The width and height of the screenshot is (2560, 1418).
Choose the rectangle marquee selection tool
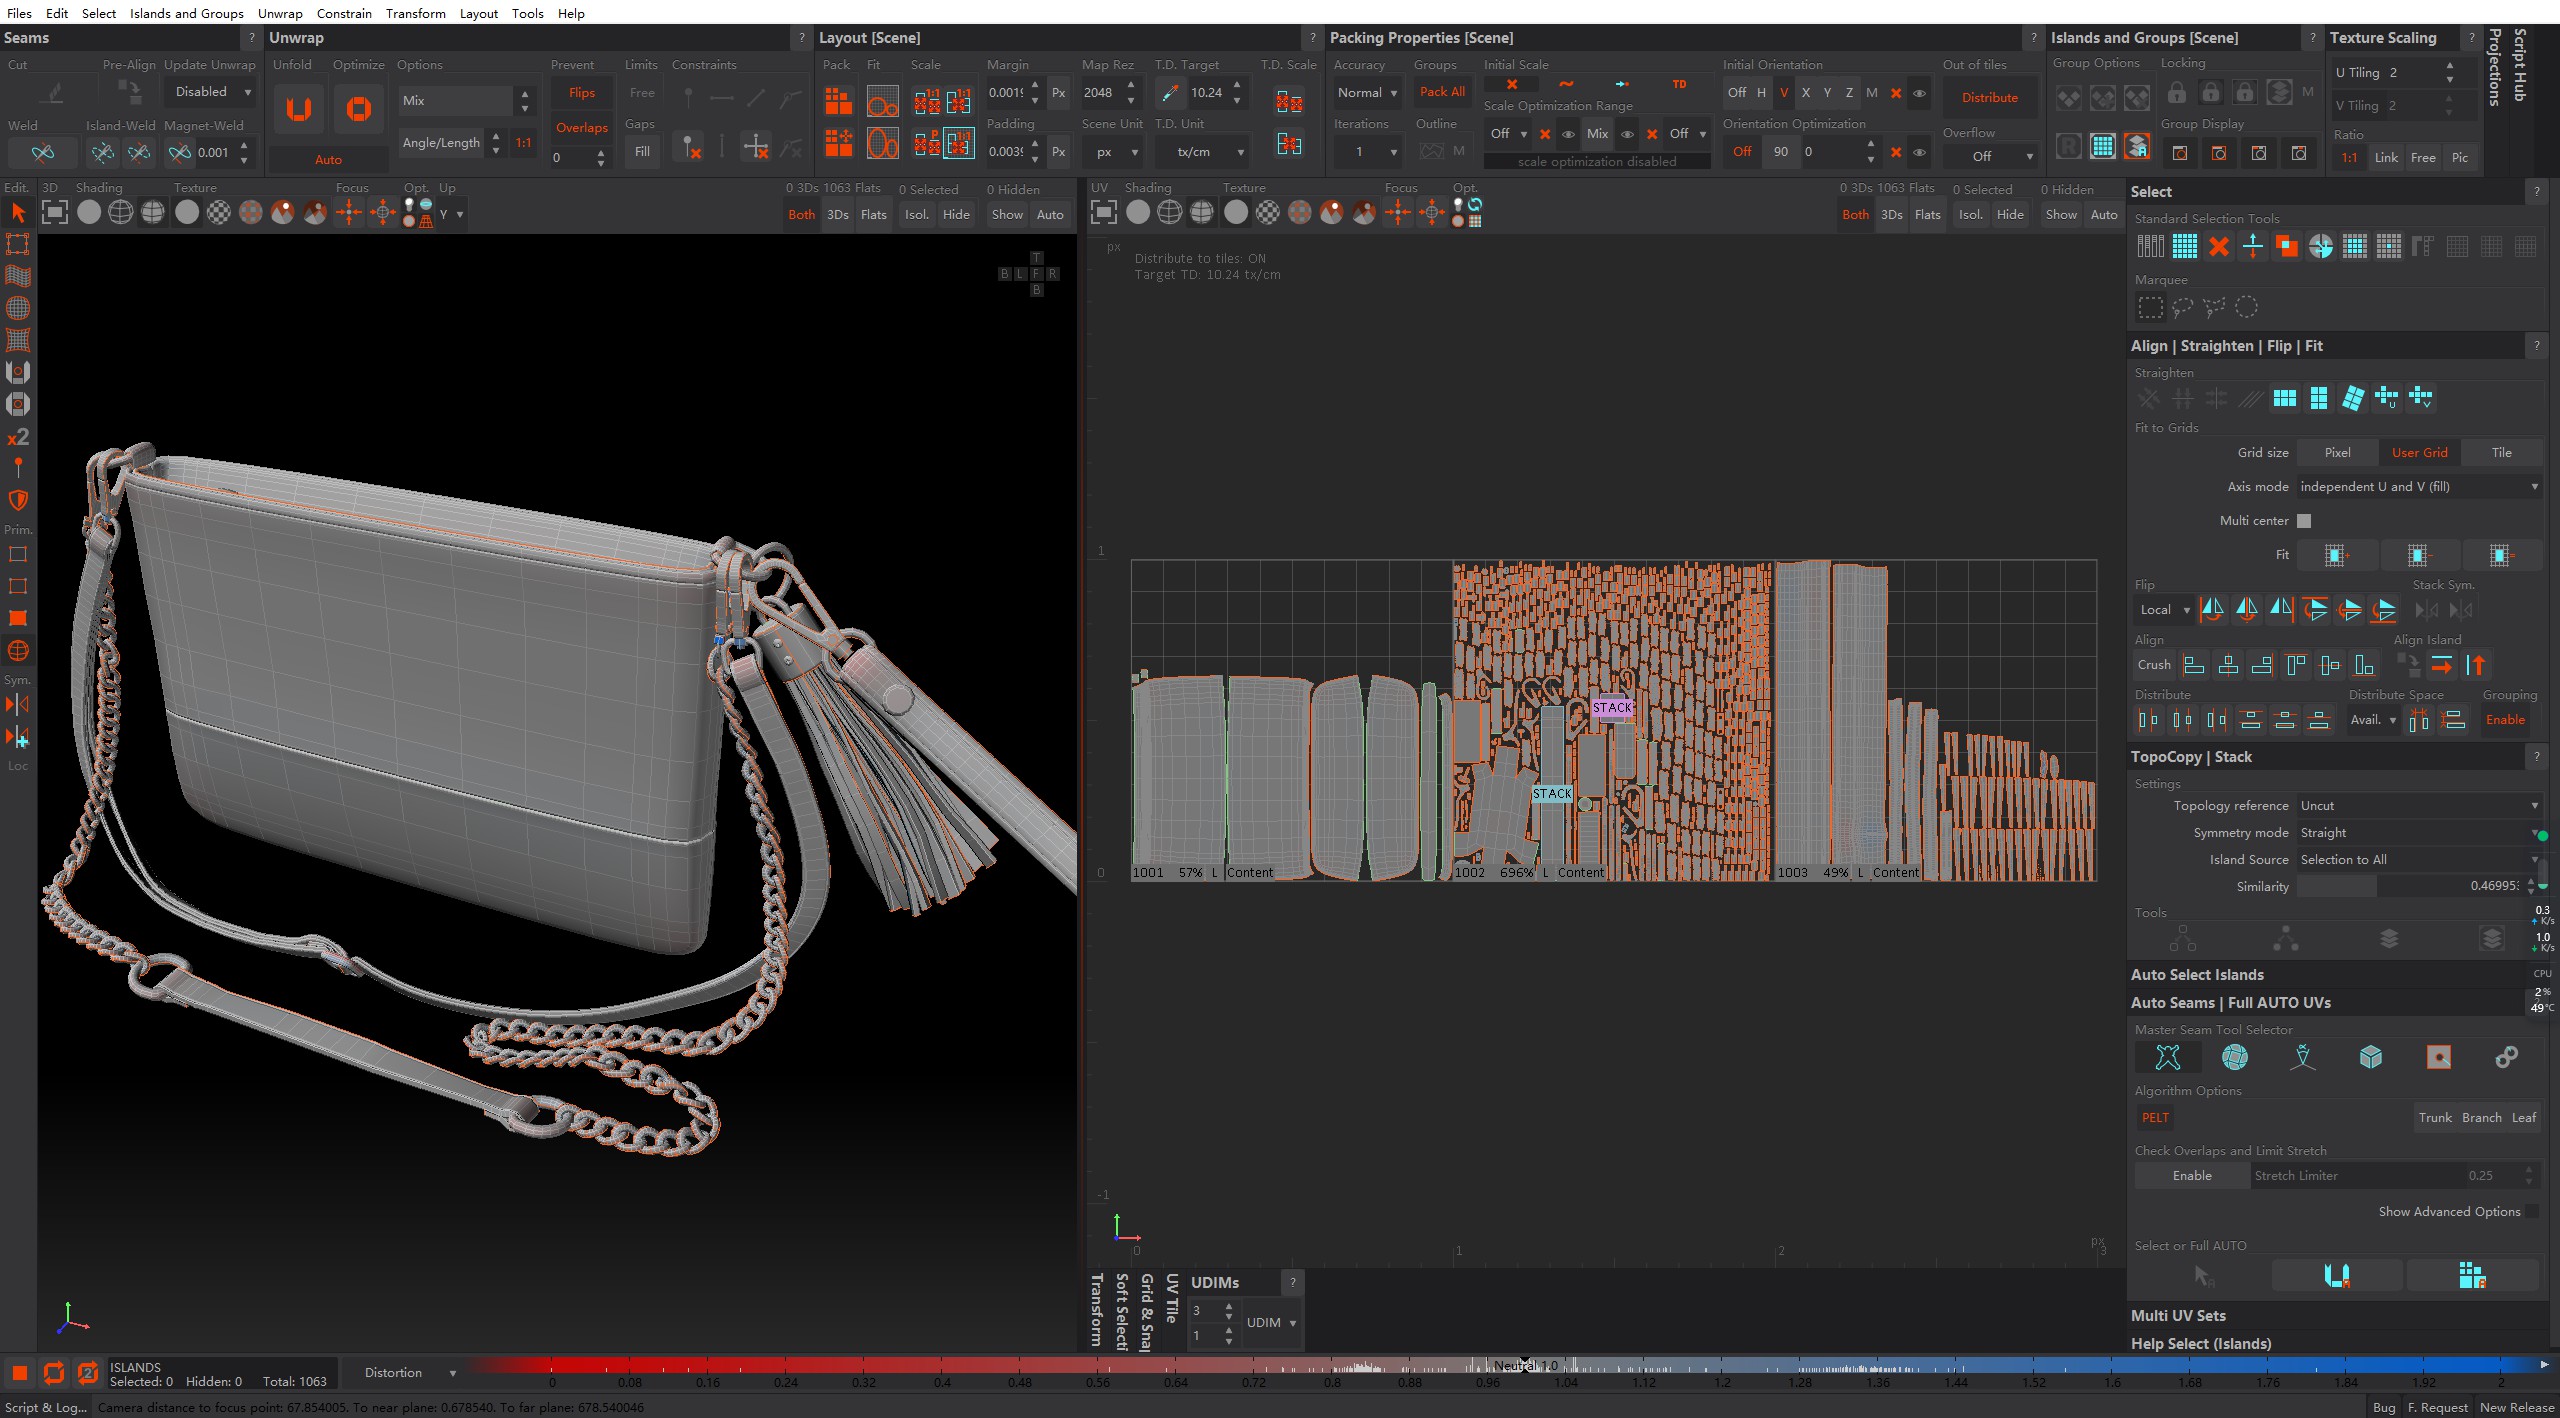point(2150,307)
